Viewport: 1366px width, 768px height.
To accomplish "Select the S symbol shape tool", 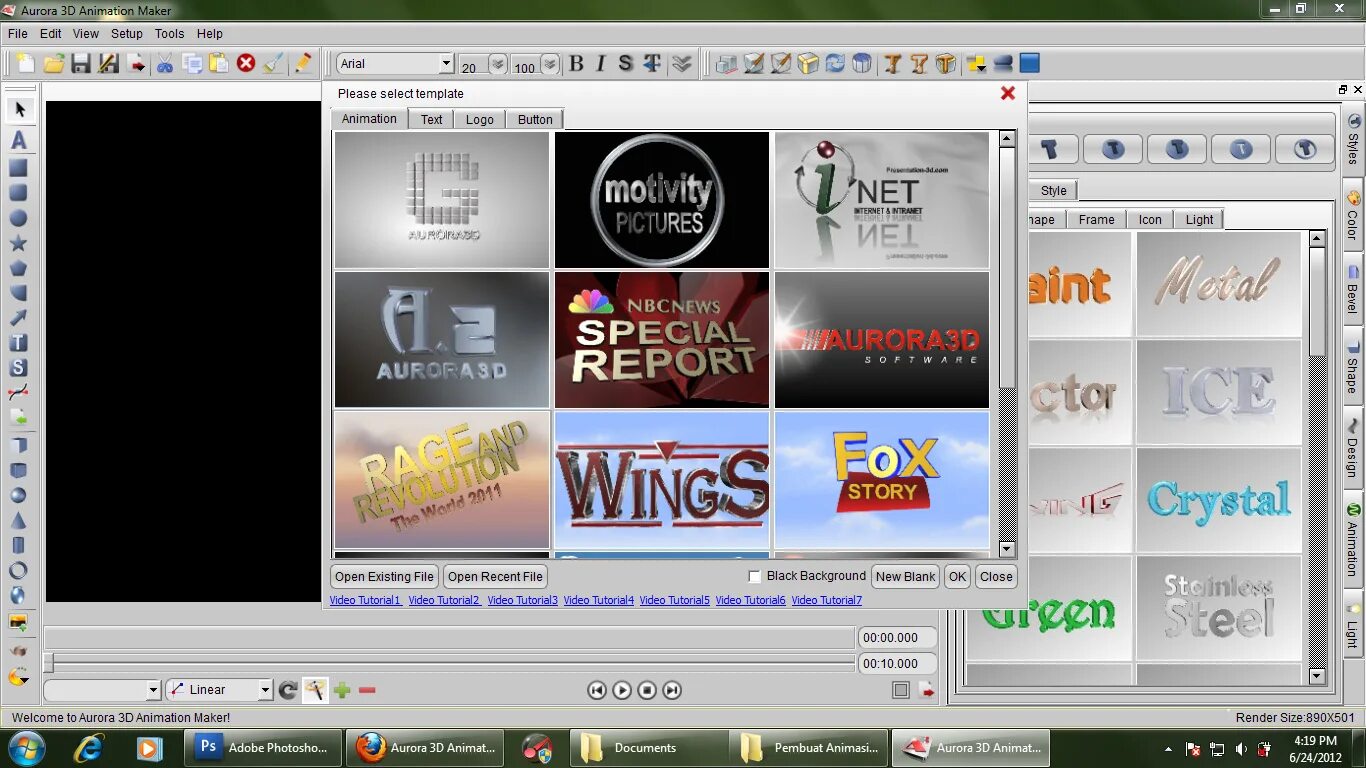I will pos(18,368).
